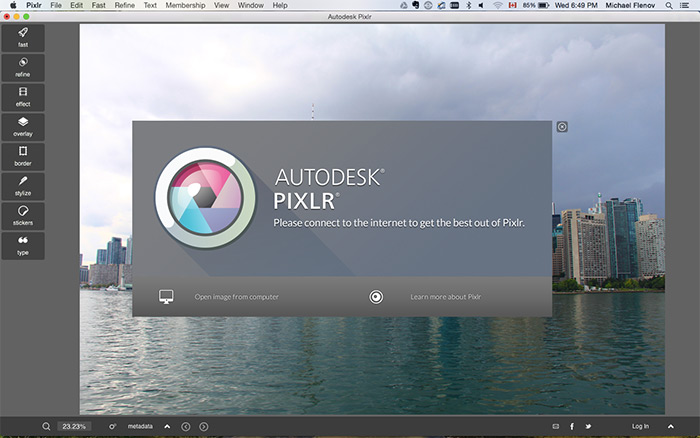Click Open image from computer
Screen dimensions: 700x438
236,297
